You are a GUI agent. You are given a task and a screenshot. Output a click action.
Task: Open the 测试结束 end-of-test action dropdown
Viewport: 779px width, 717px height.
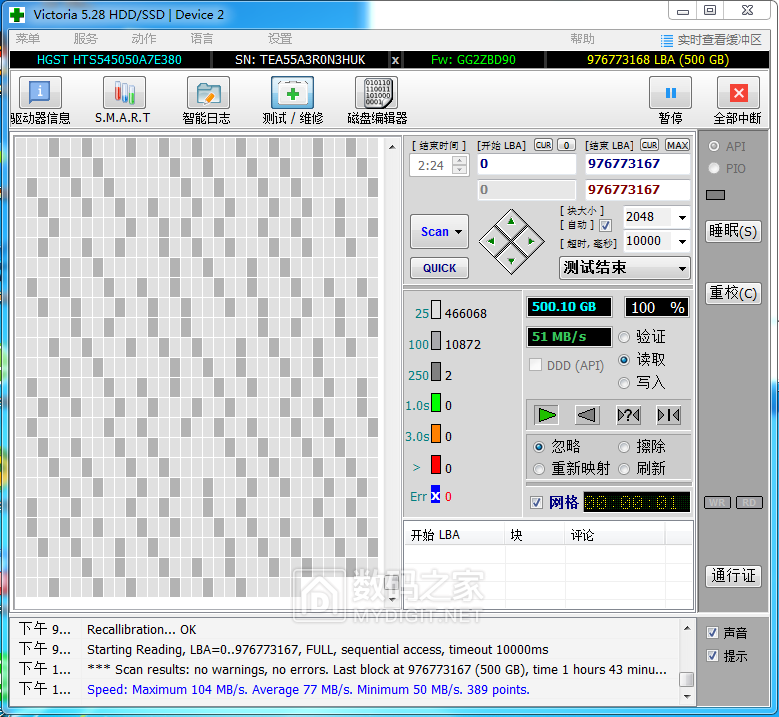click(624, 268)
